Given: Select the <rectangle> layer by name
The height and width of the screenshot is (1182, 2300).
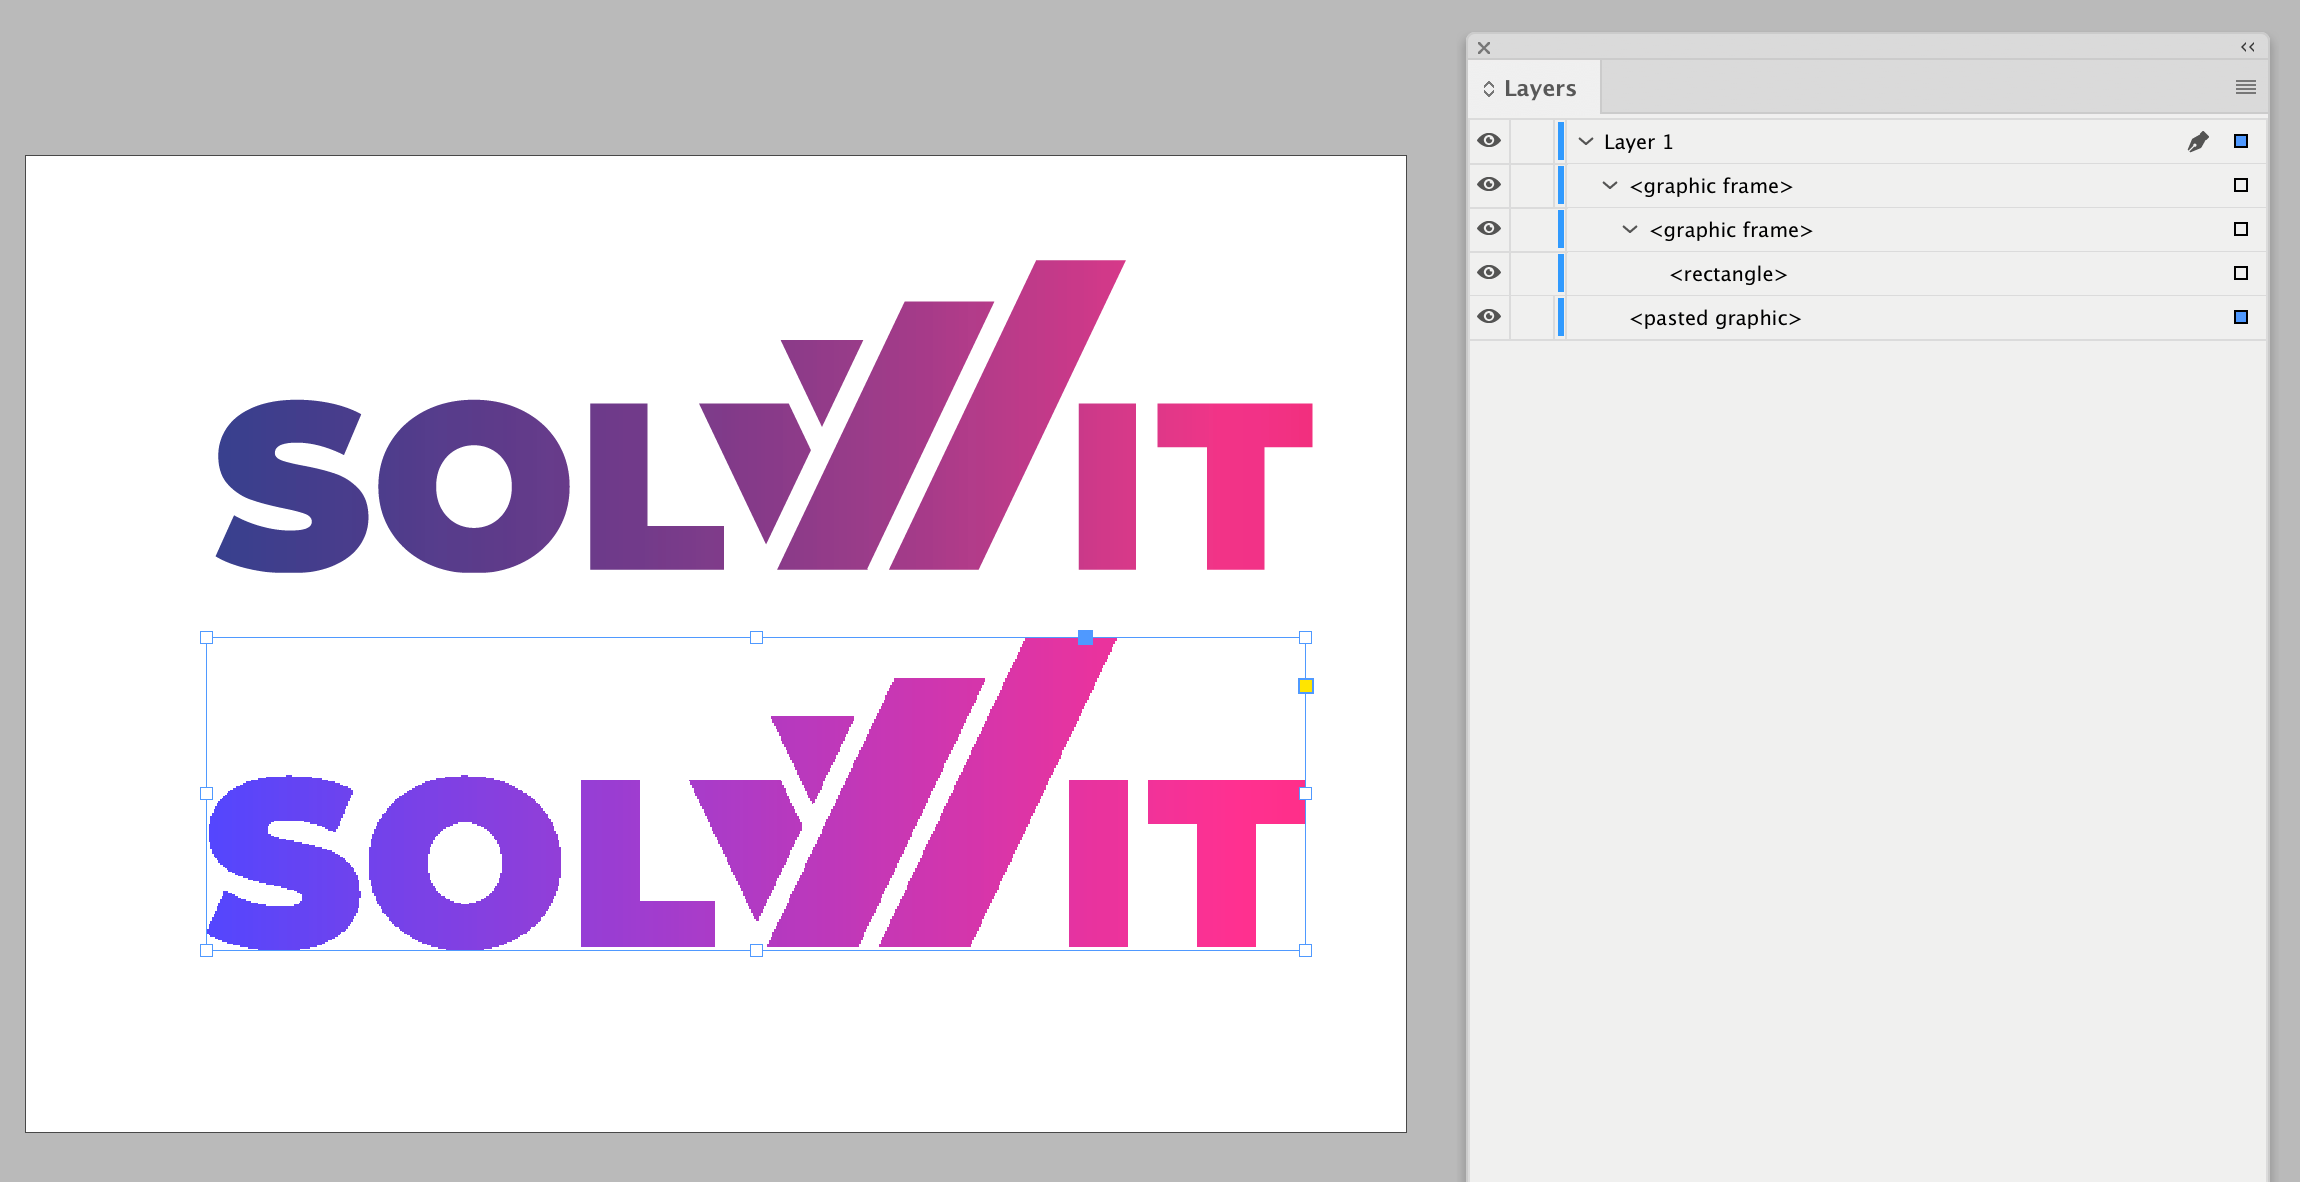Looking at the screenshot, I should pos(1728,273).
